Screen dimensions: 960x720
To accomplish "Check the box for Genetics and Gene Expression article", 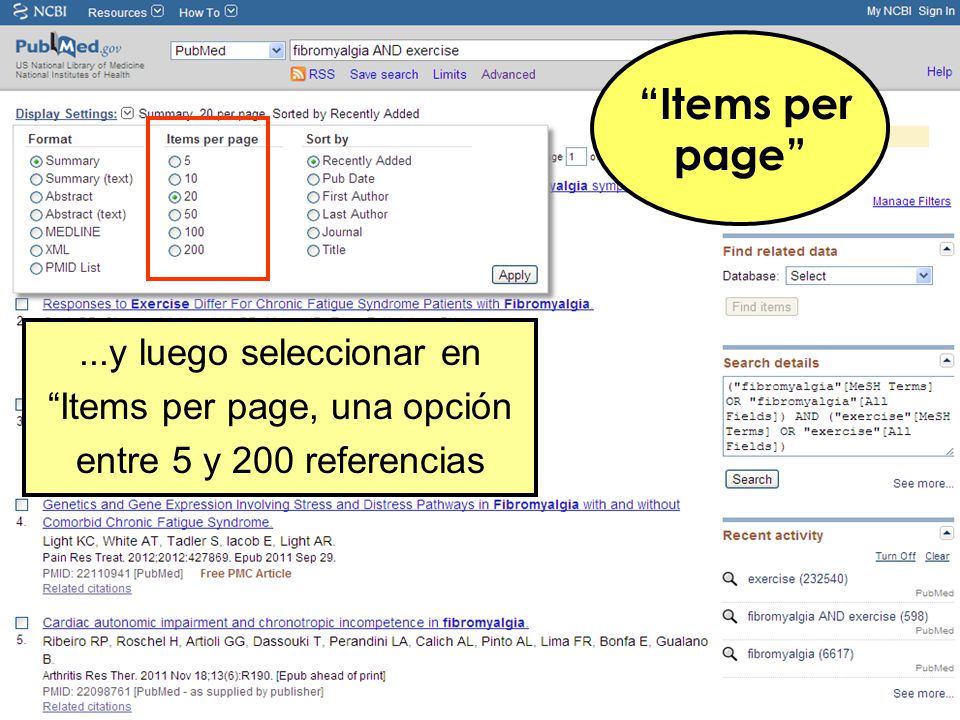I will click(22, 504).
